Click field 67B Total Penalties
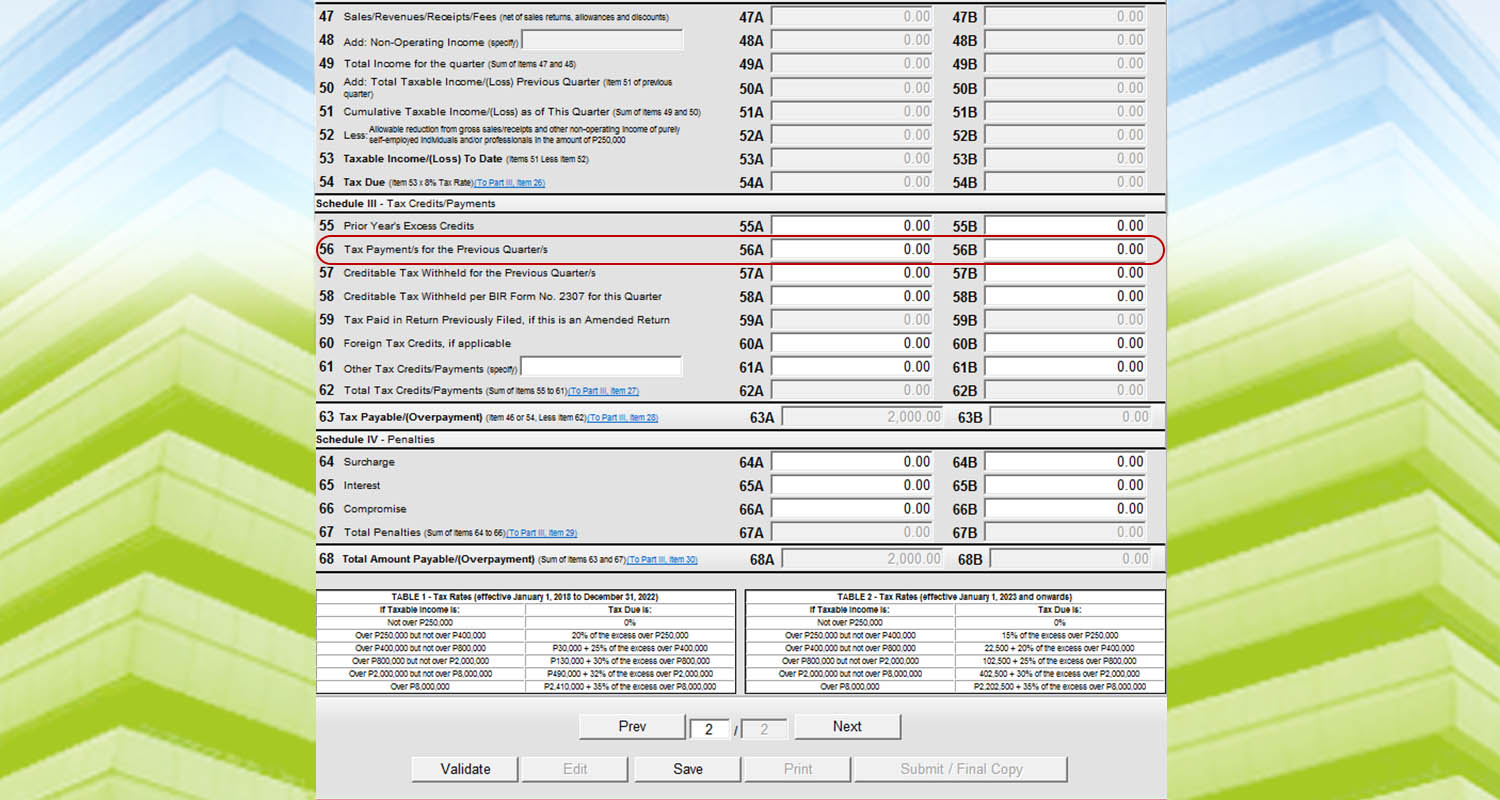This screenshot has height=800, width=1500. tap(1066, 533)
